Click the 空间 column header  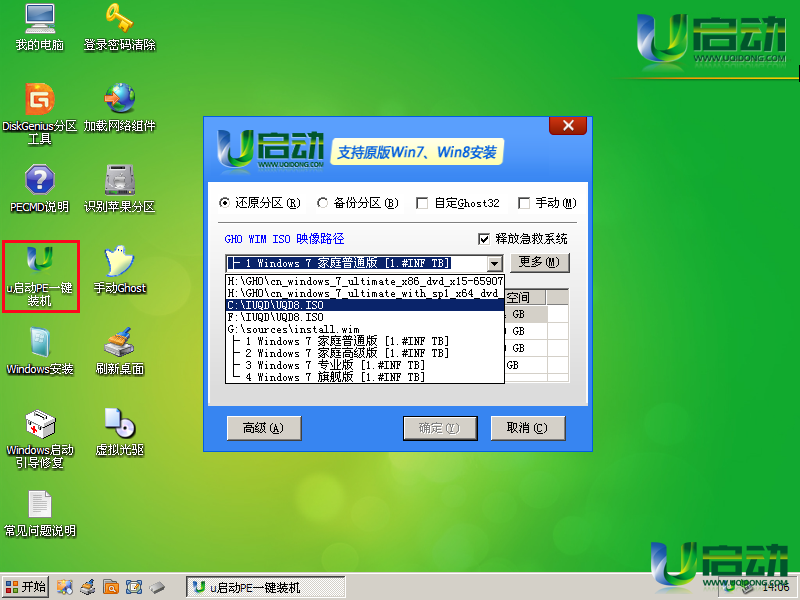(x=526, y=297)
